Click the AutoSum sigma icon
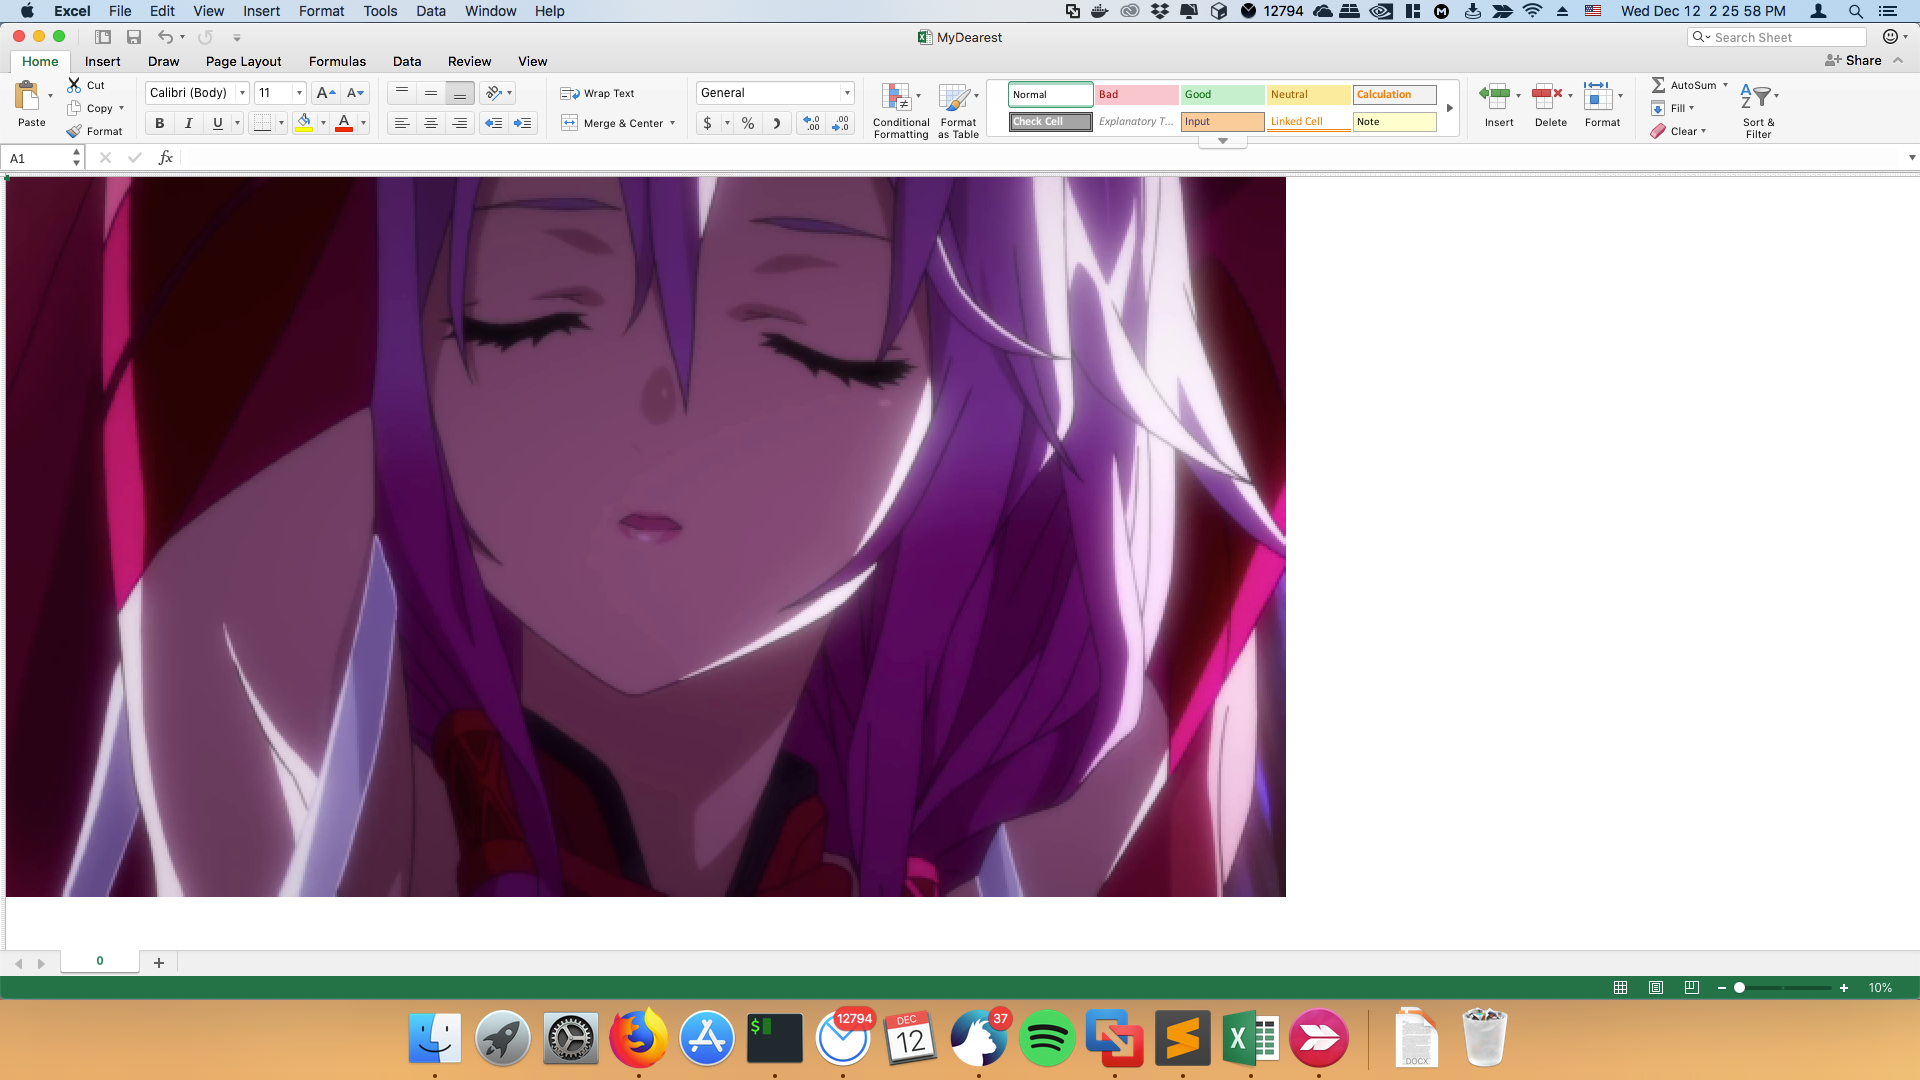Viewport: 1920px width, 1080px height. pos(1658,85)
